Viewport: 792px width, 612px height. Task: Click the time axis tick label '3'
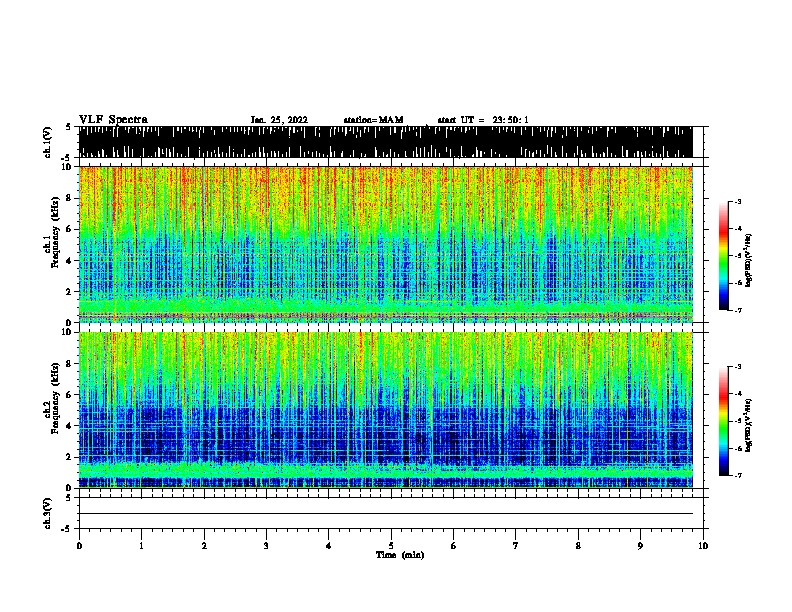coord(266,546)
